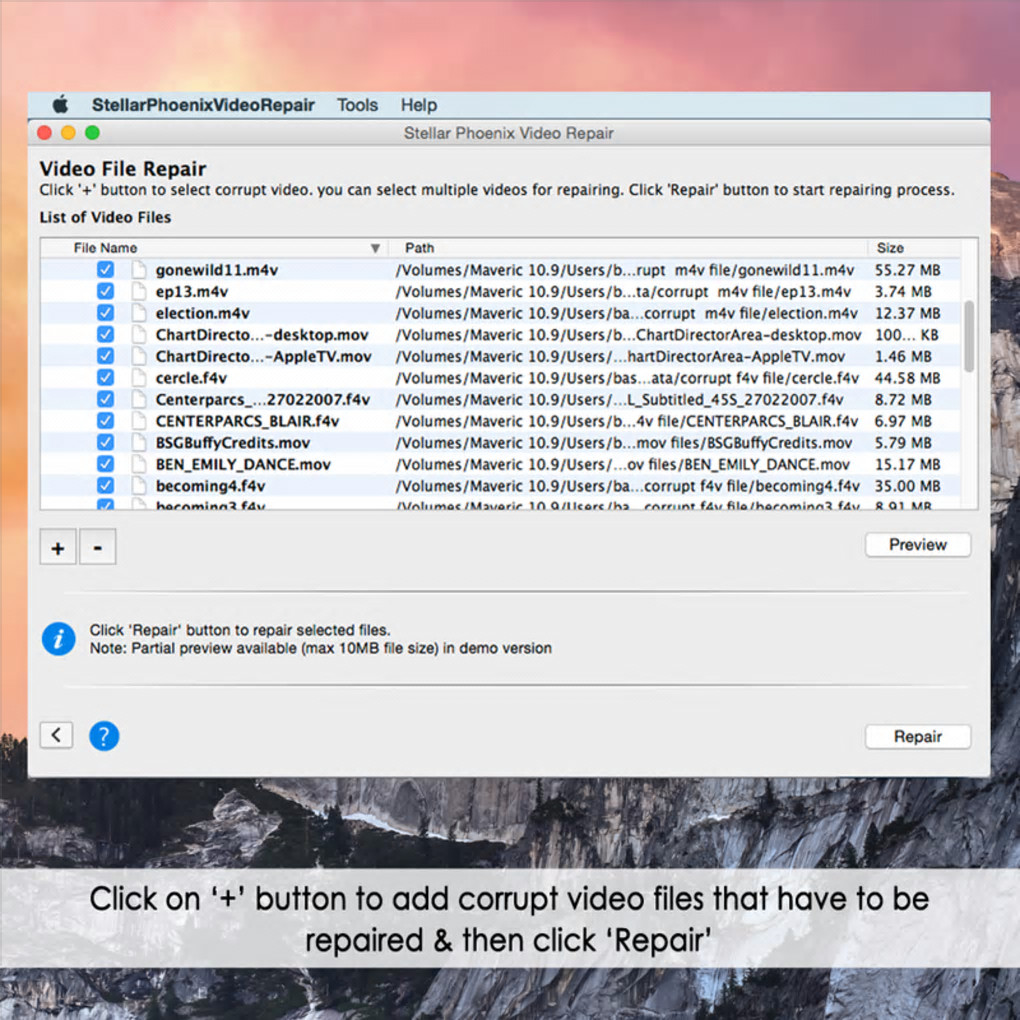This screenshot has height=1020, width=1020.
Task: Uncheck the becoming4.f4v checkbox
Action: [105, 485]
